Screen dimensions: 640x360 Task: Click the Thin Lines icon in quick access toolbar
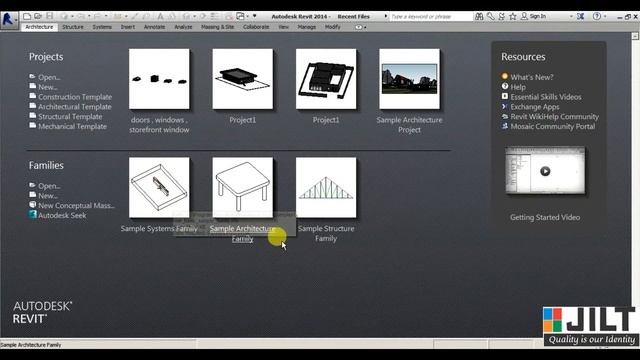[x=214, y=16]
